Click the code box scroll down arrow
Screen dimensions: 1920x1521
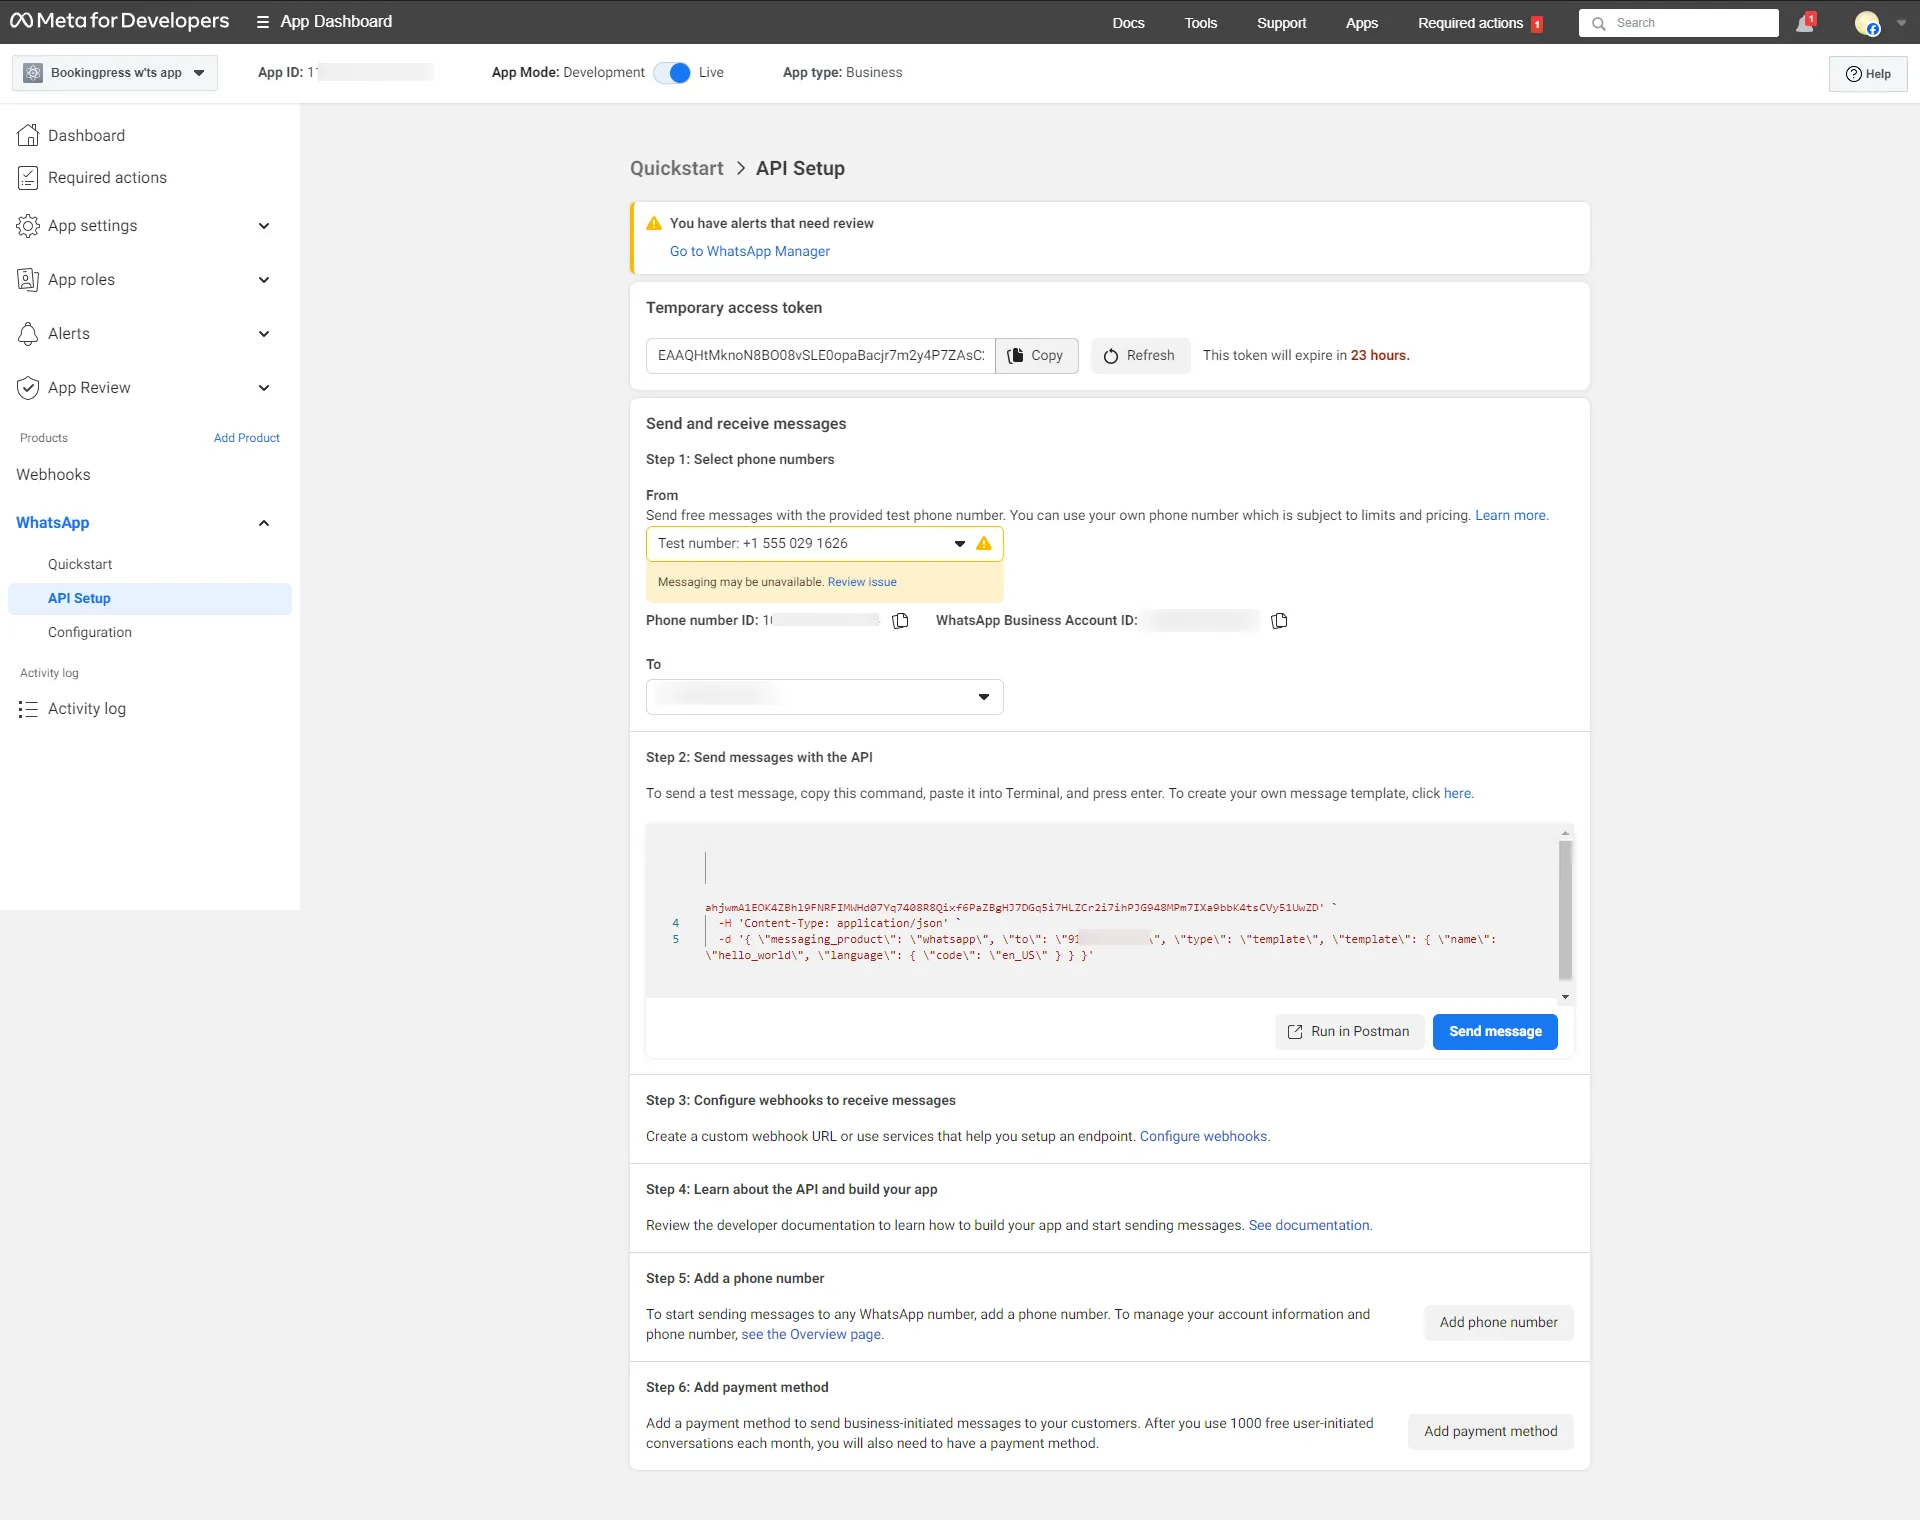tap(1565, 997)
